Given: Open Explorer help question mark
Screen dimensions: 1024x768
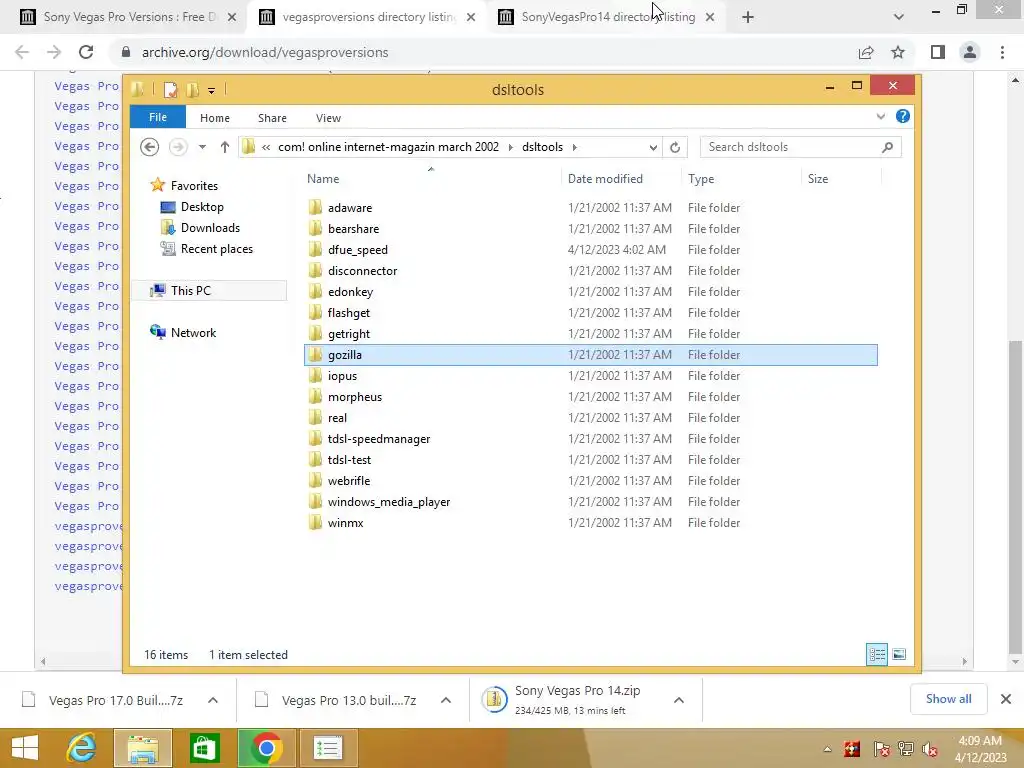Looking at the screenshot, I should (903, 116).
